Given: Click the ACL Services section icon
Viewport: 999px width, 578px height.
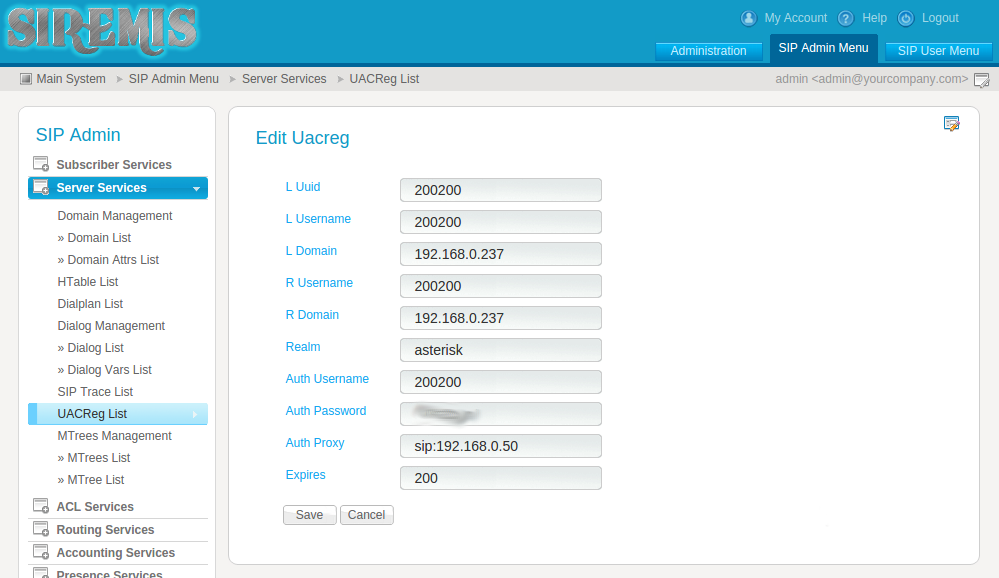Looking at the screenshot, I should pyautogui.click(x=41, y=506).
